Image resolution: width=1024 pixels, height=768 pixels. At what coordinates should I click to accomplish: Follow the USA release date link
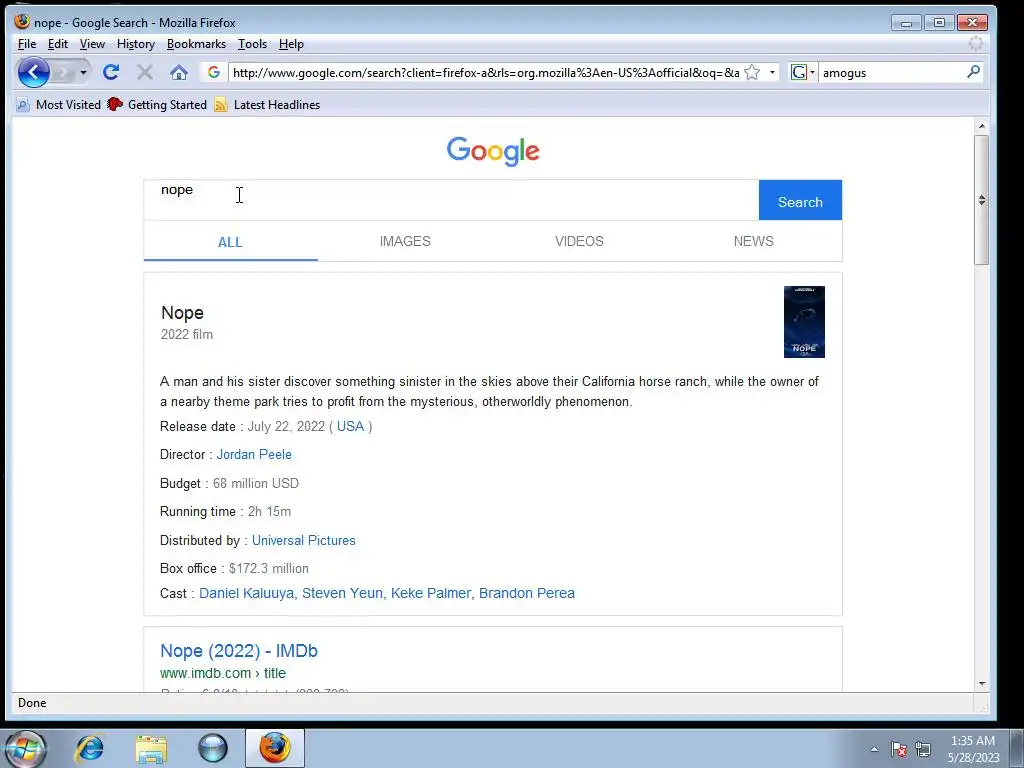(x=350, y=426)
